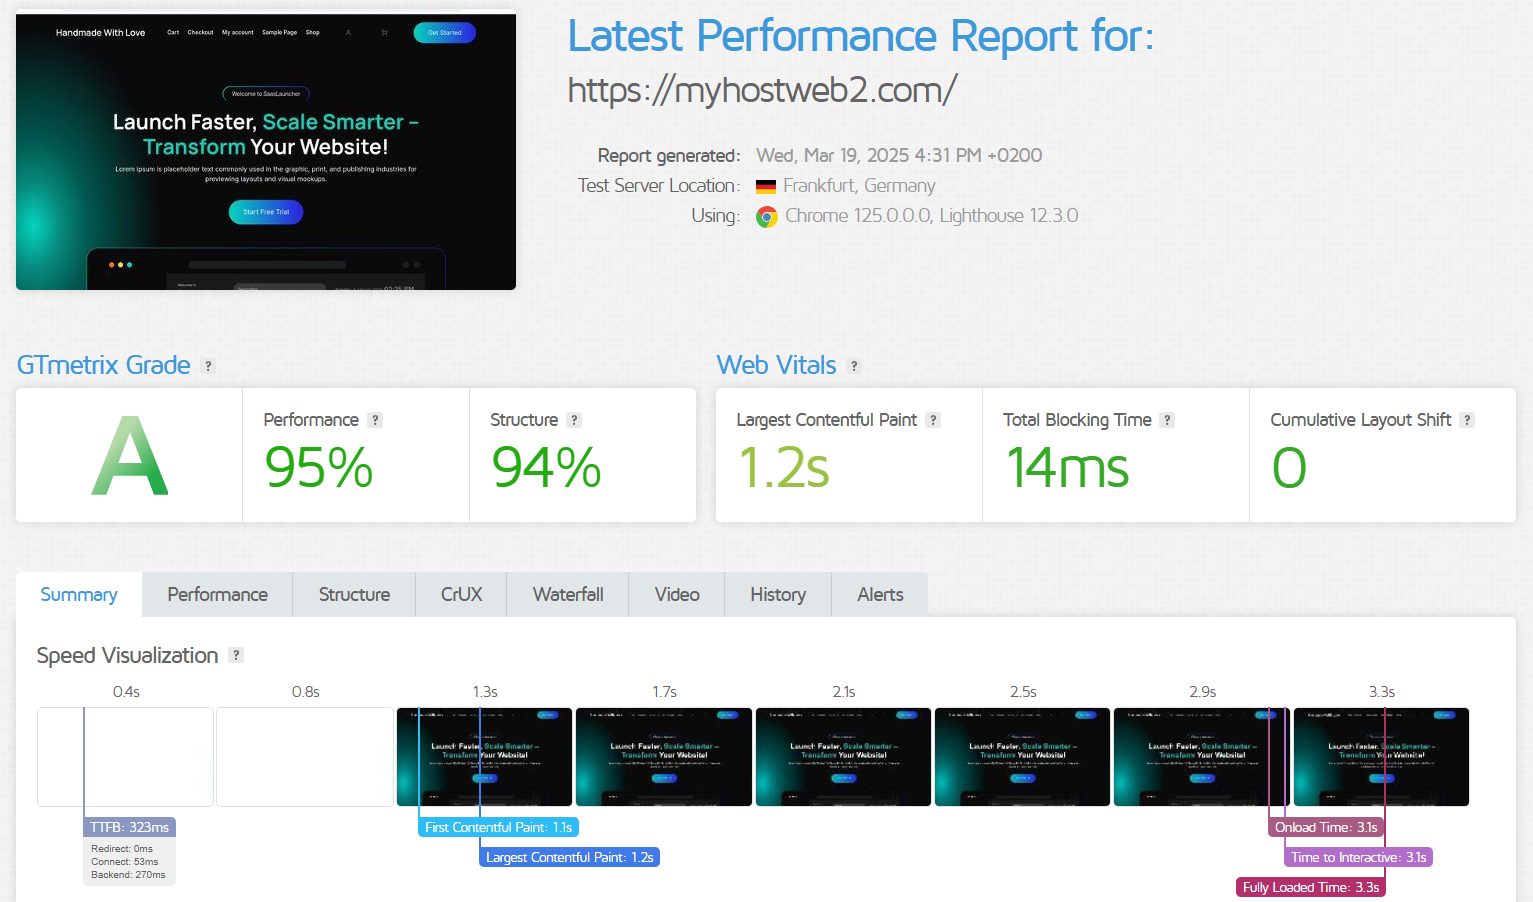Click Total Blocking Time help icon

pos(1167,420)
